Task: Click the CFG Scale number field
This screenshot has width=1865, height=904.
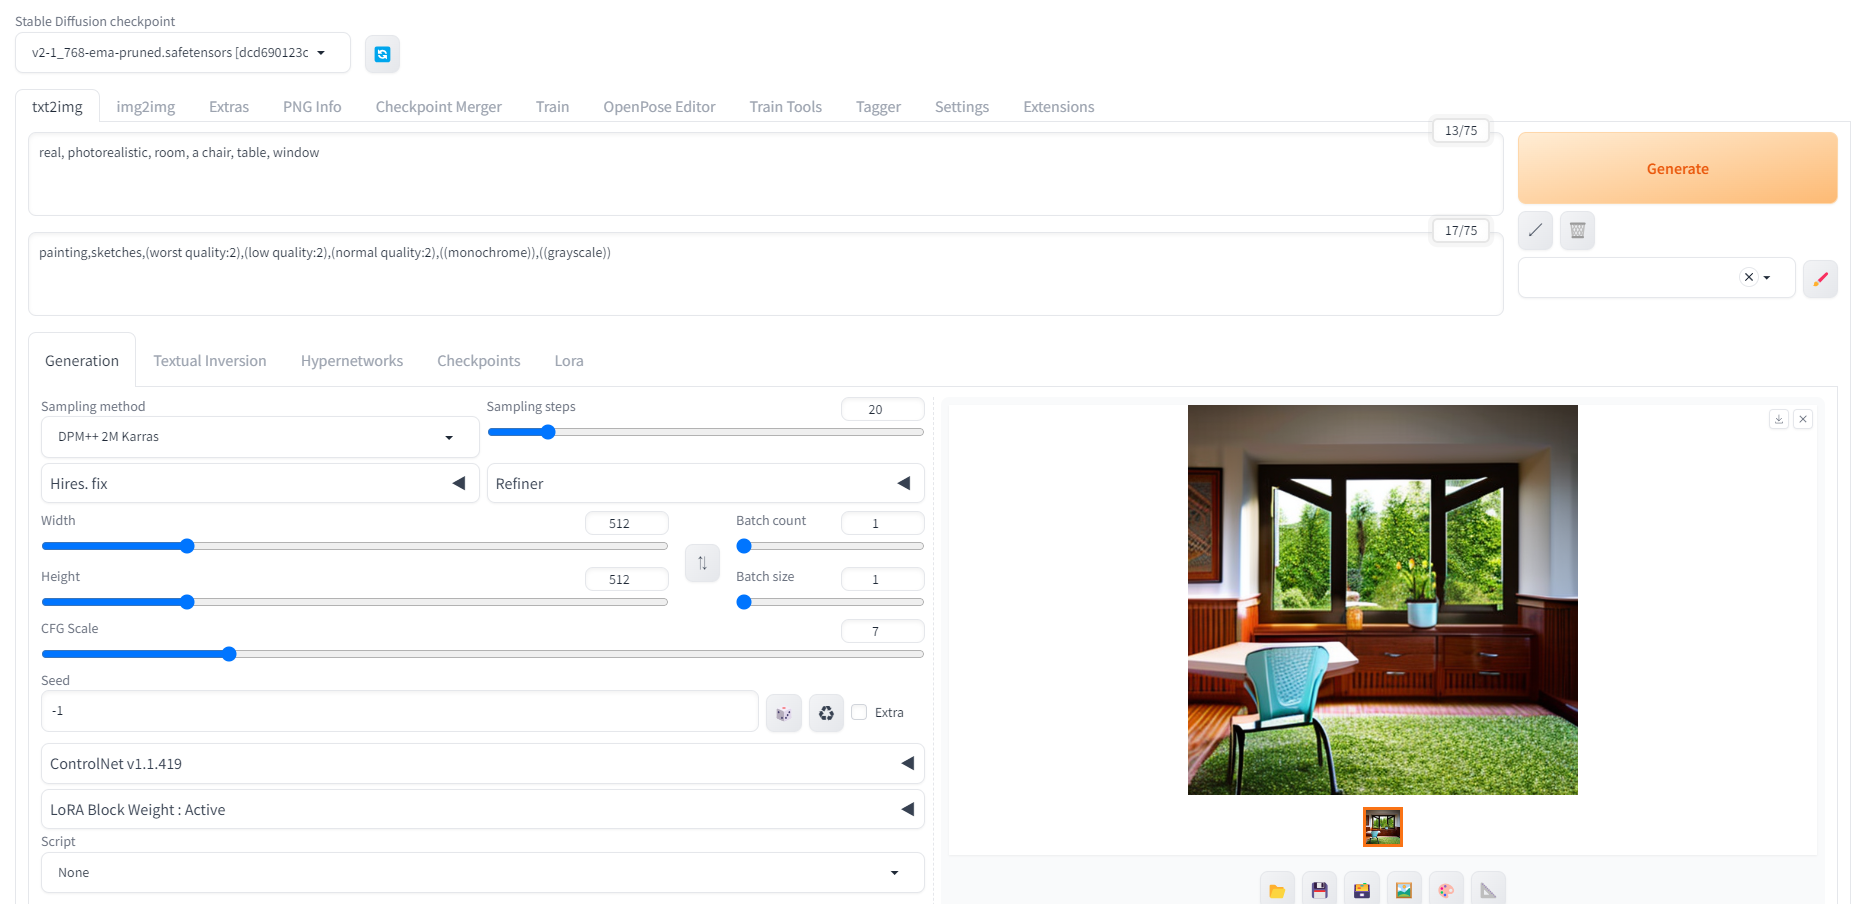Action: 883,631
